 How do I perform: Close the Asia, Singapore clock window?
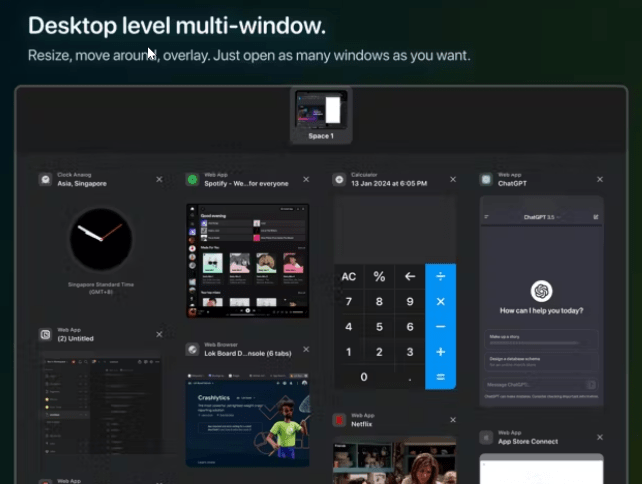click(159, 179)
